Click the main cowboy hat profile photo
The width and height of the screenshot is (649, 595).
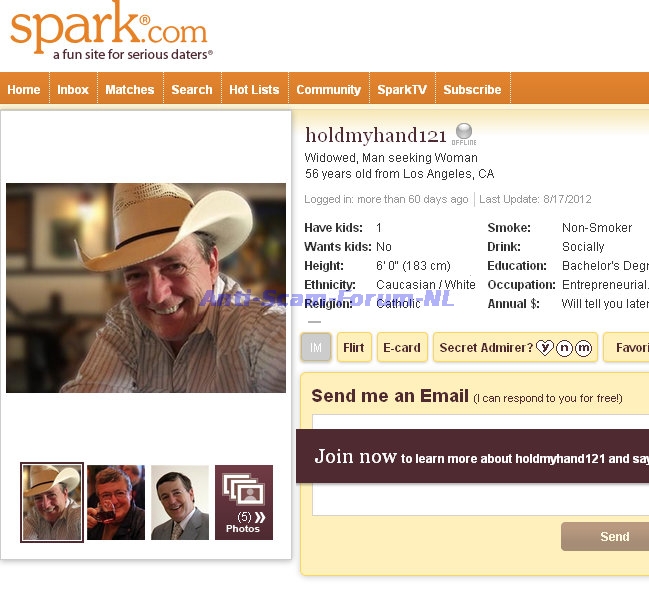pyautogui.click(x=146, y=288)
